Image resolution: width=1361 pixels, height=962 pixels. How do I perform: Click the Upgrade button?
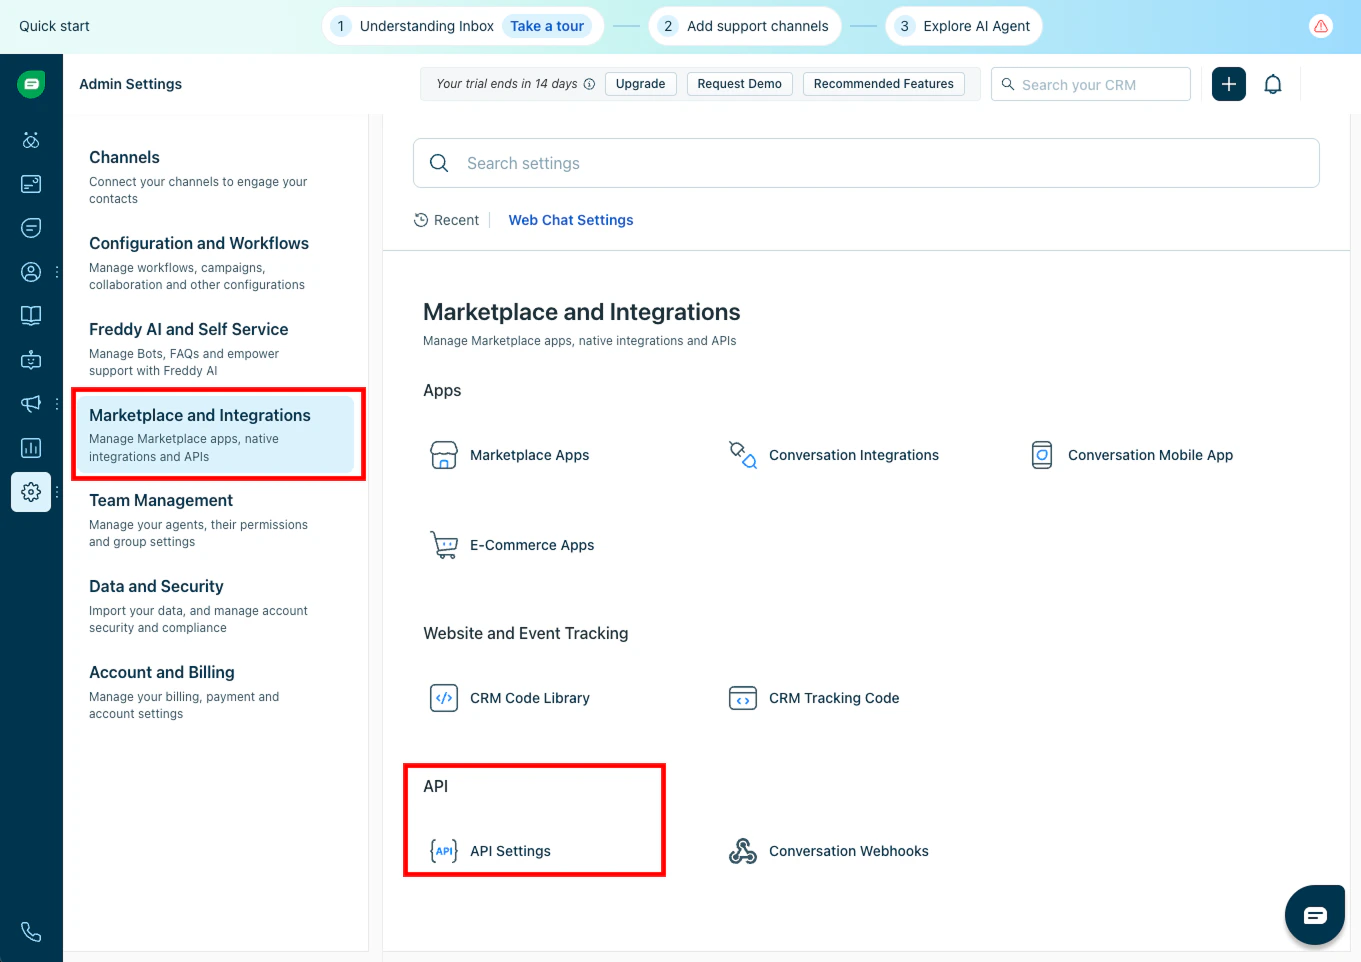640,84
